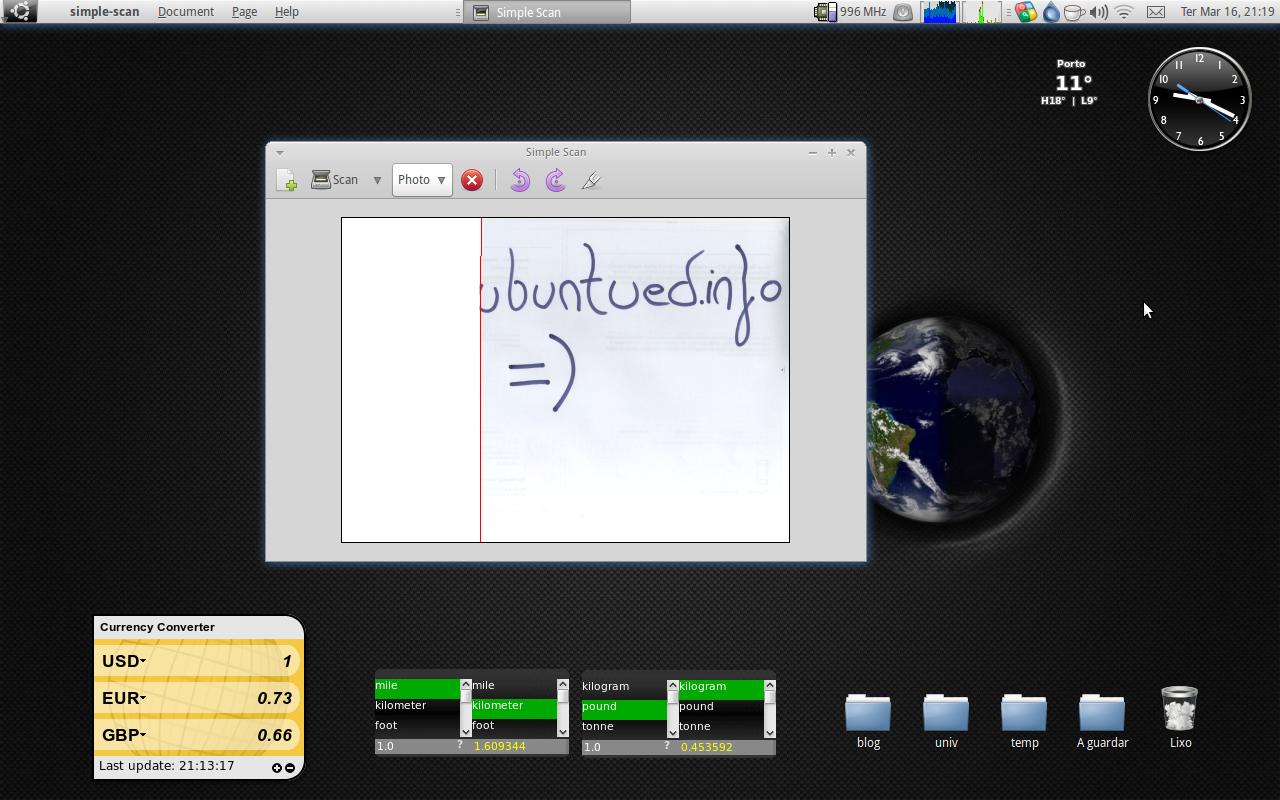Click the date and time in panel

pos(1227,12)
